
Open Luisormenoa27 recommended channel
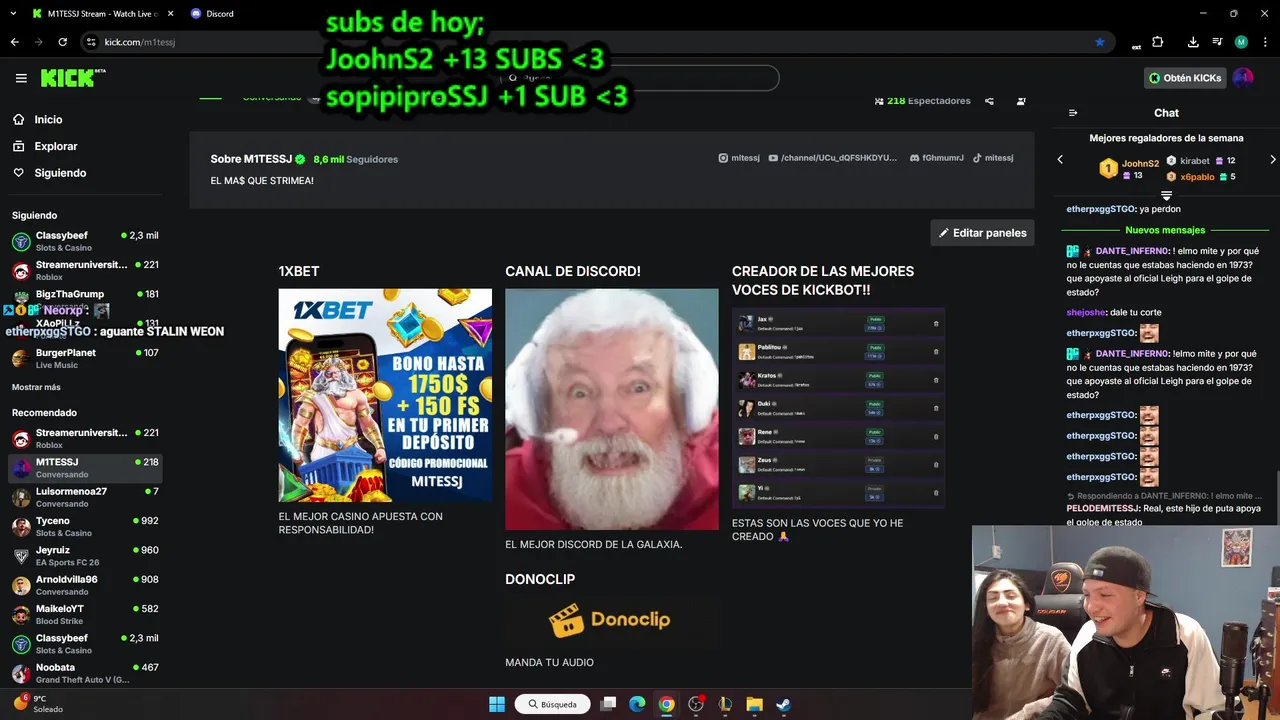[x=85, y=497]
